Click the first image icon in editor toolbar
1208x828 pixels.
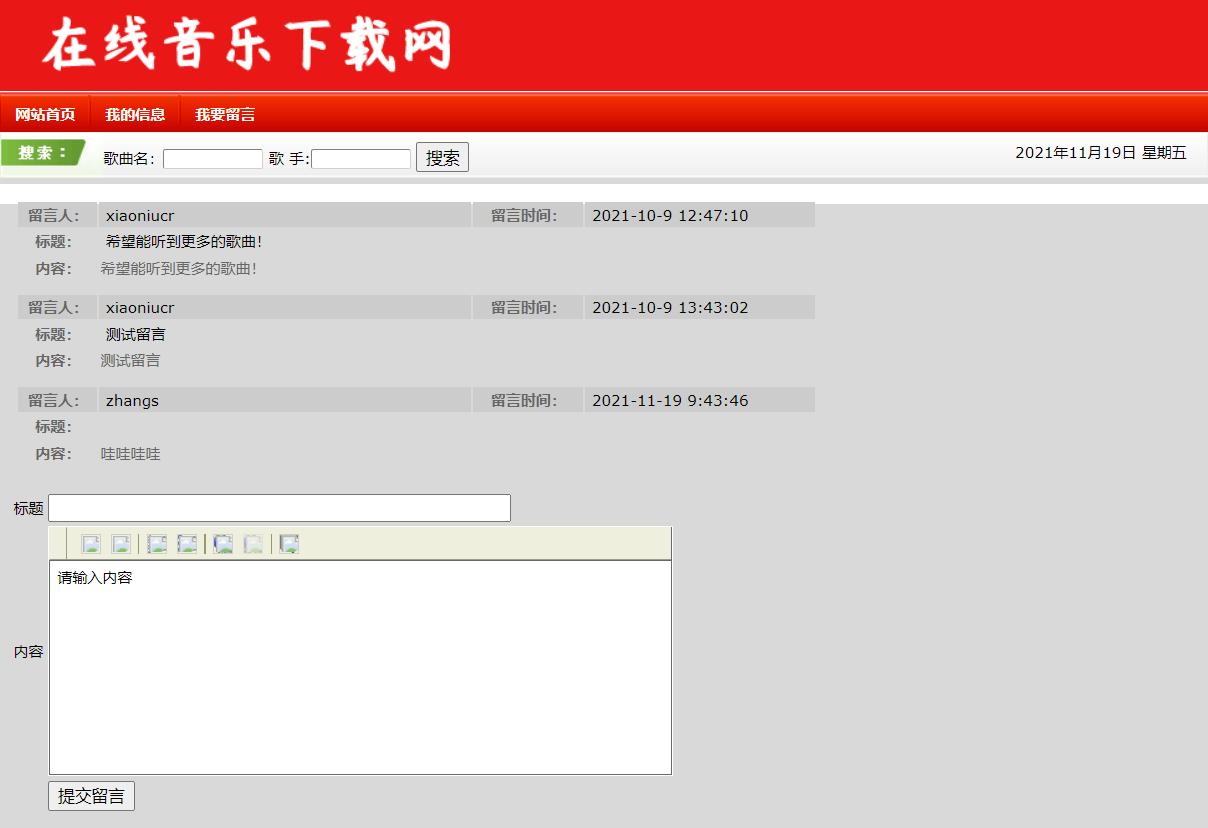pos(90,543)
